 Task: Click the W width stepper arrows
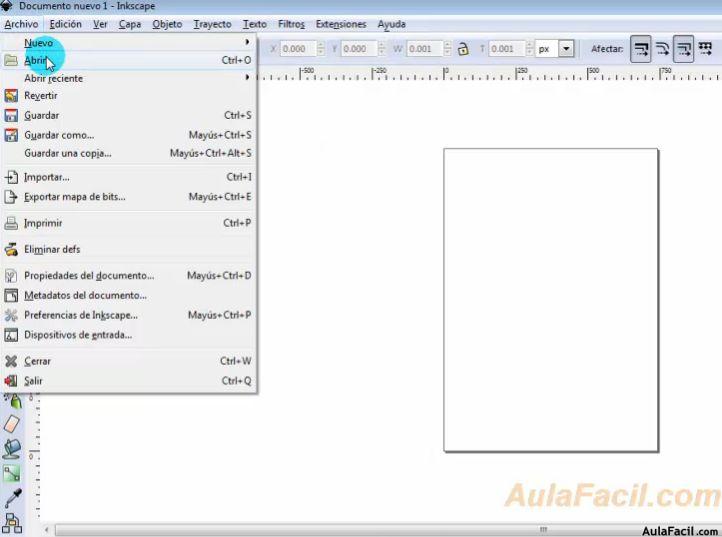[447, 48]
